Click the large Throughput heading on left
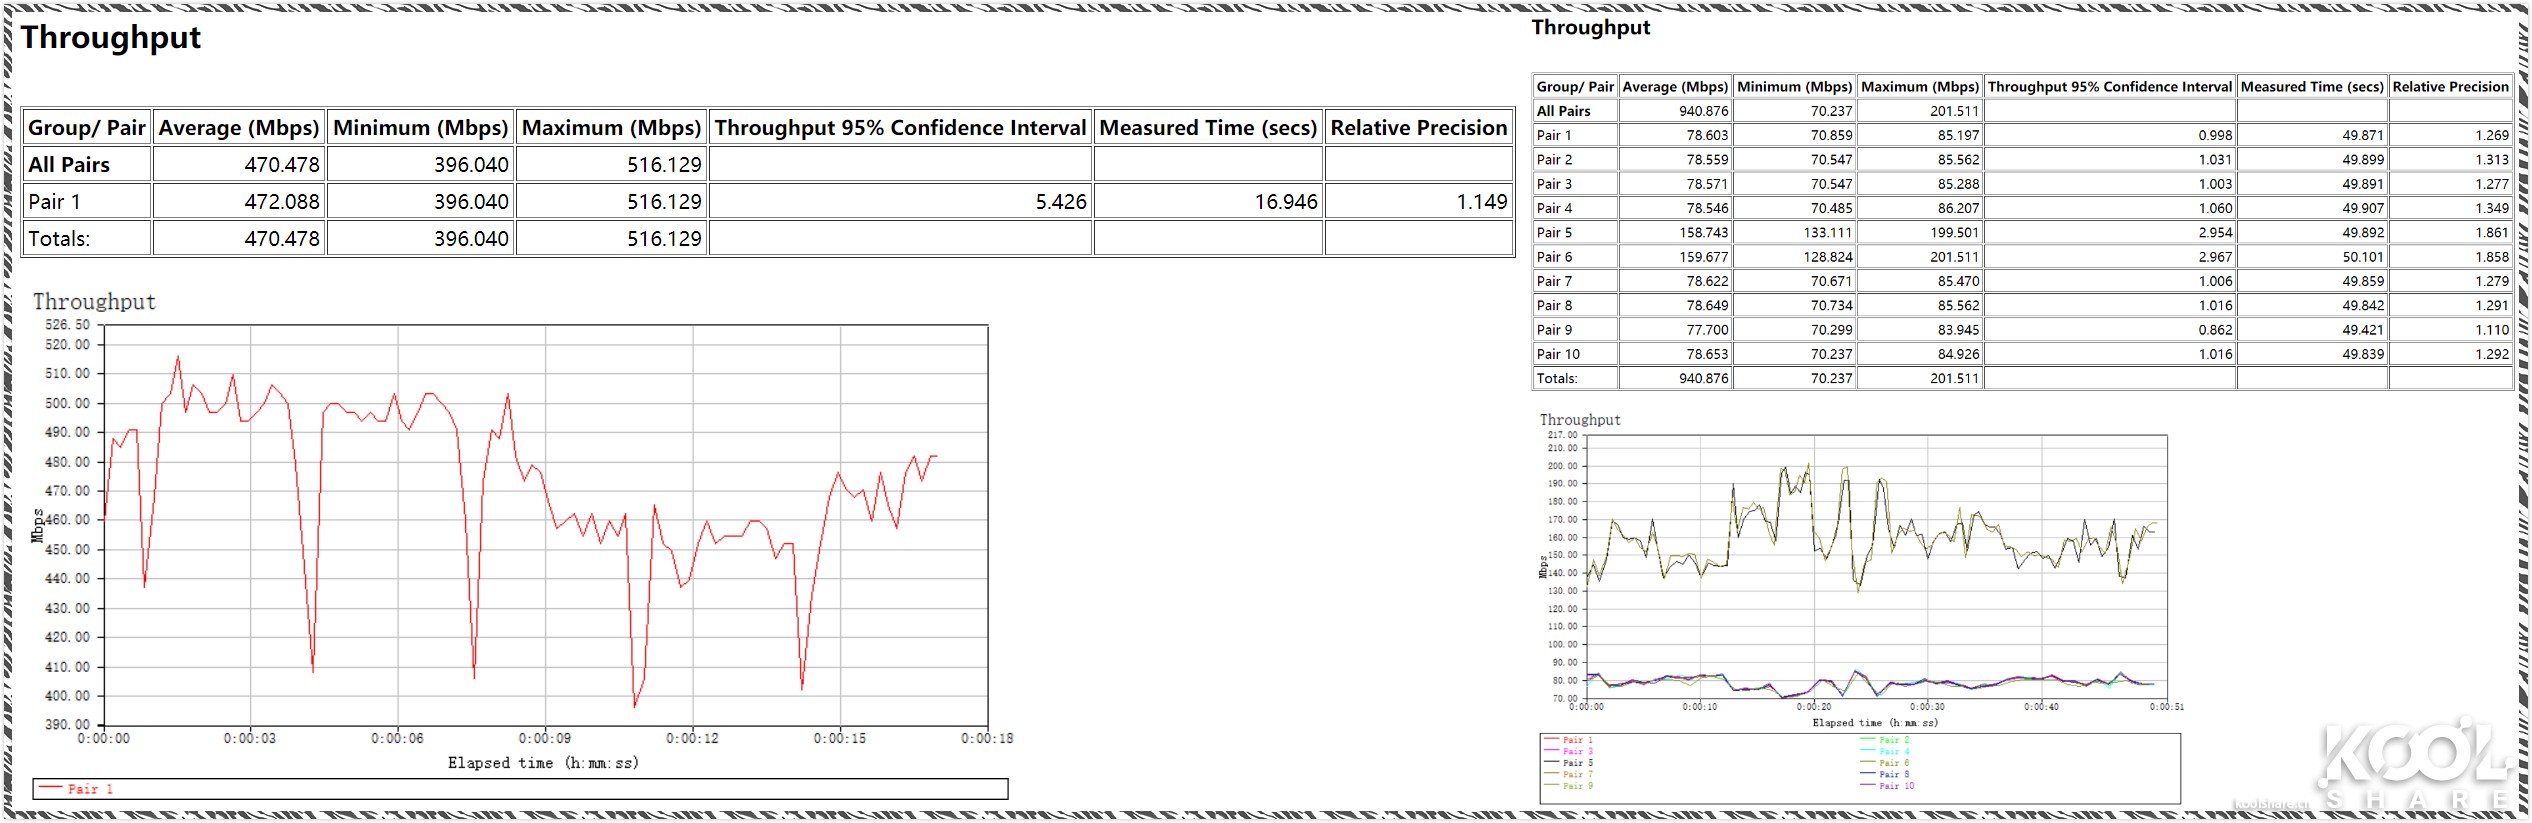The width and height of the screenshot is (2532, 823). [x=111, y=38]
